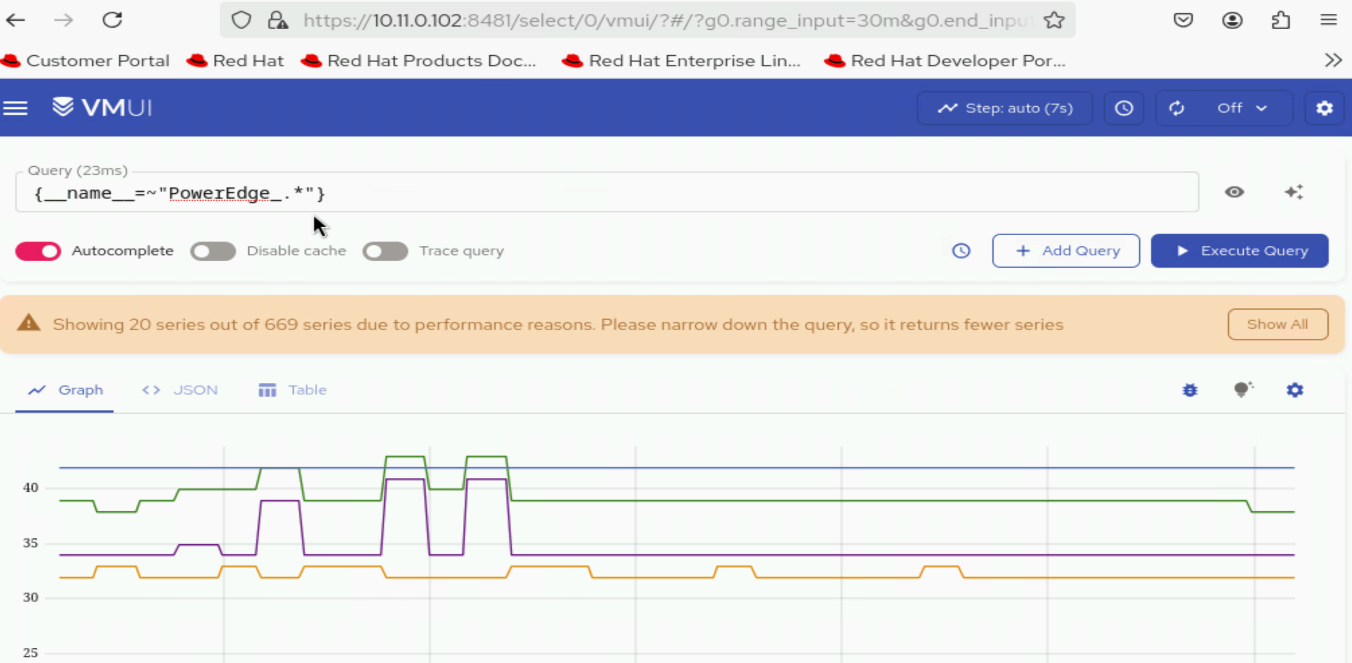
Task: Click the lock connection security icon
Action: coord(277,20)
